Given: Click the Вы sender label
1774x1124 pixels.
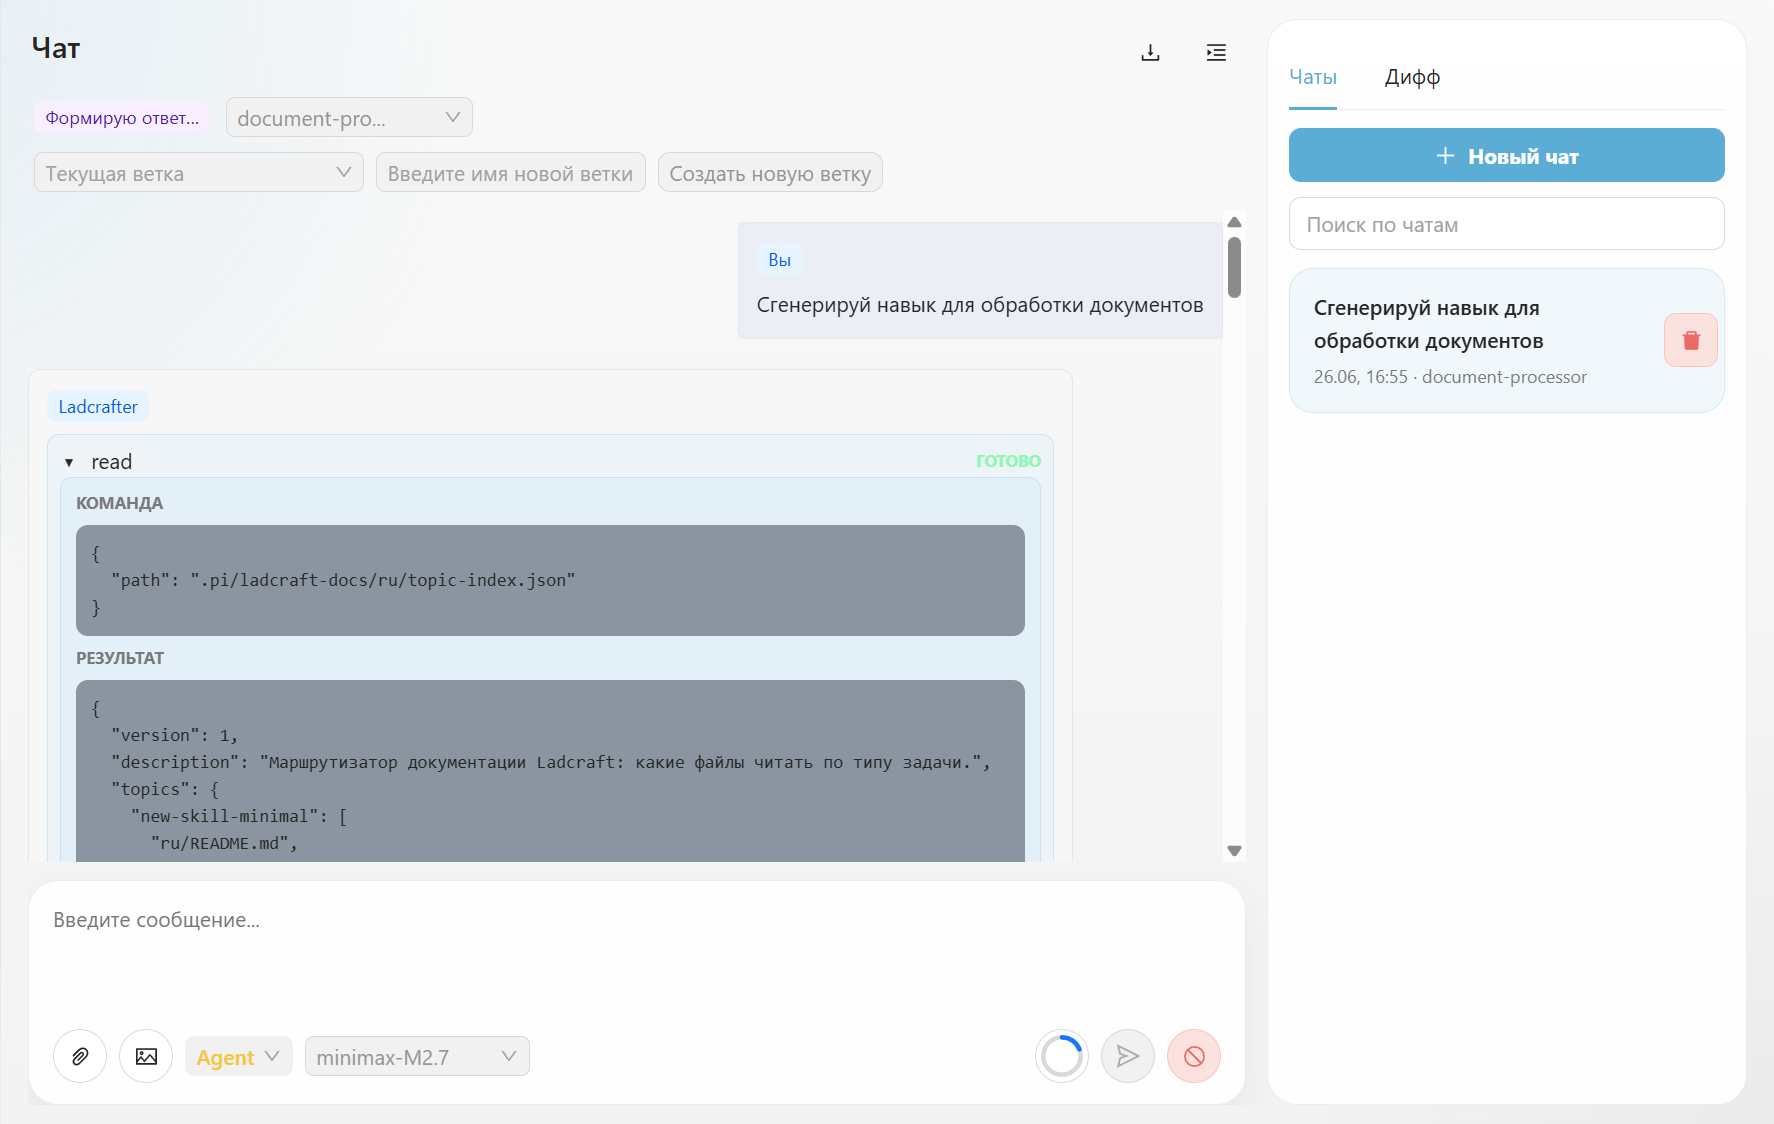Looking at the screenshot, I should point(780,260).
